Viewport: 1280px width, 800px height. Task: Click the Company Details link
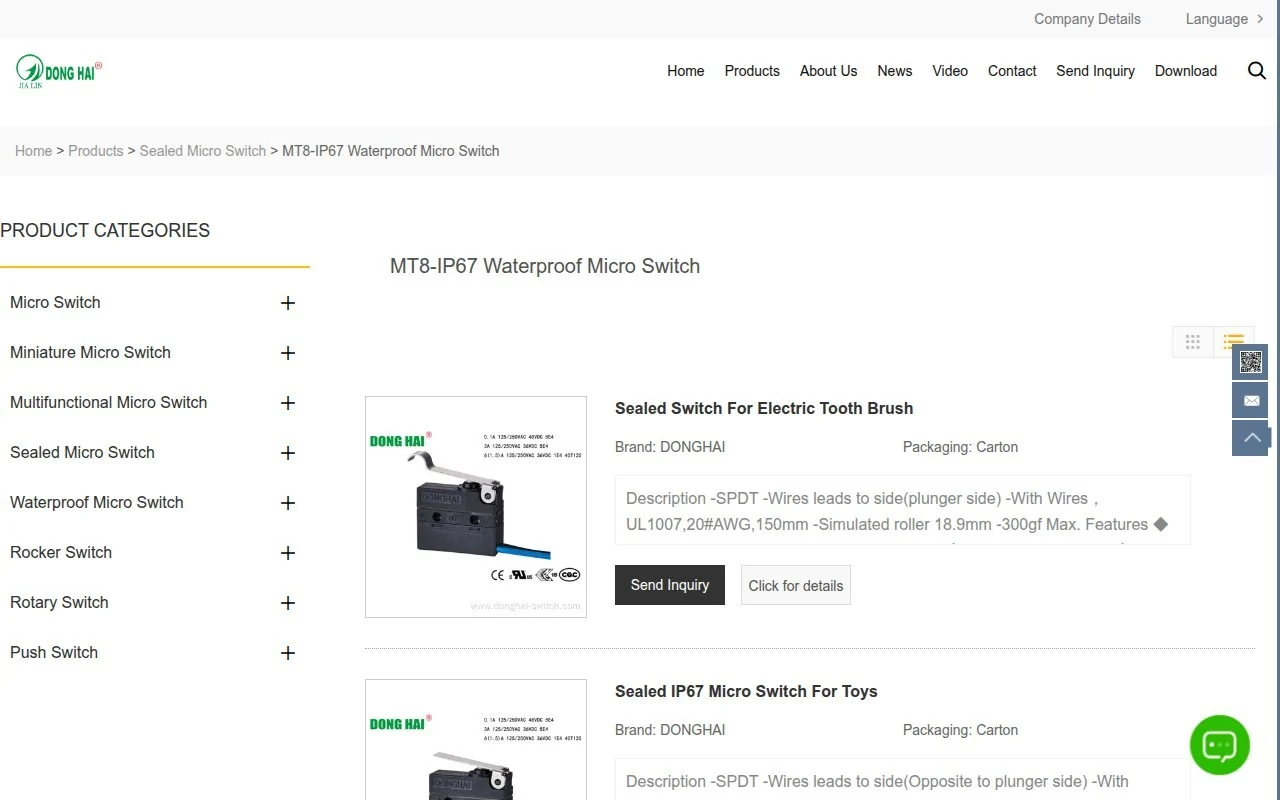(1087, 19)
